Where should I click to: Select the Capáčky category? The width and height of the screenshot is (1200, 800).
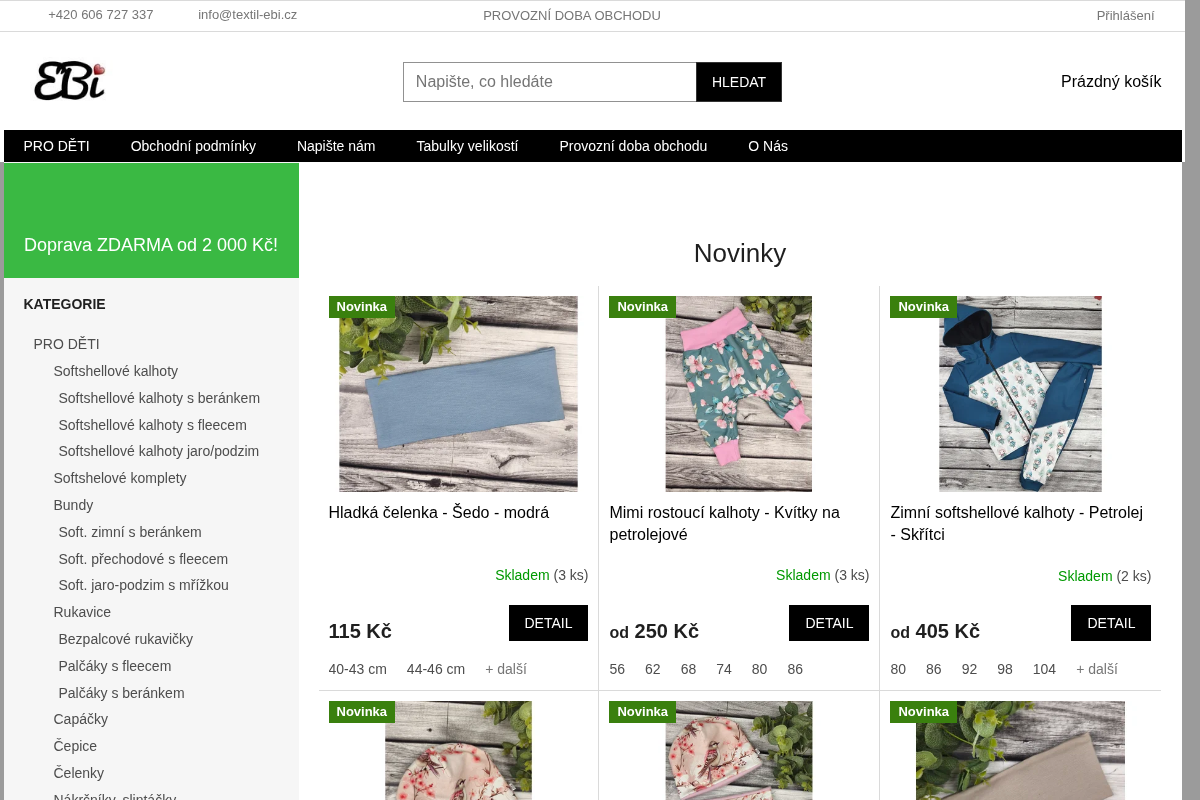(x=81, y=719)
